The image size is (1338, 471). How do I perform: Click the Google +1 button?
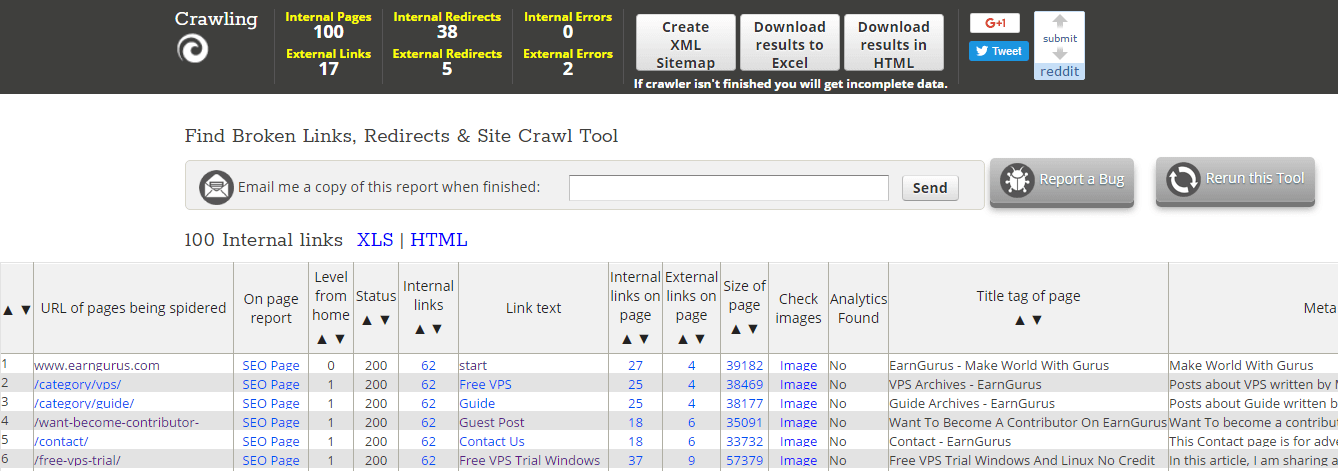click(x=994, y=23)
